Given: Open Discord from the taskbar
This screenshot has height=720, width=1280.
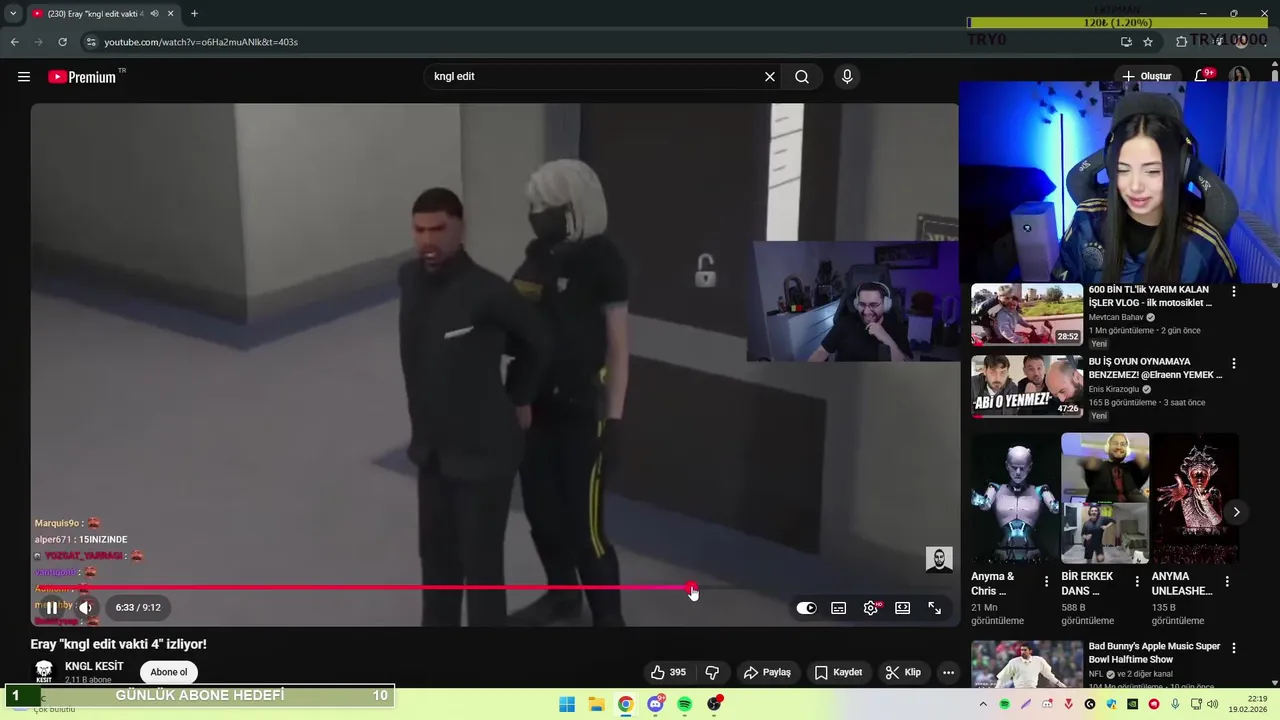Looking at the screenshot, I should point(655,704).
